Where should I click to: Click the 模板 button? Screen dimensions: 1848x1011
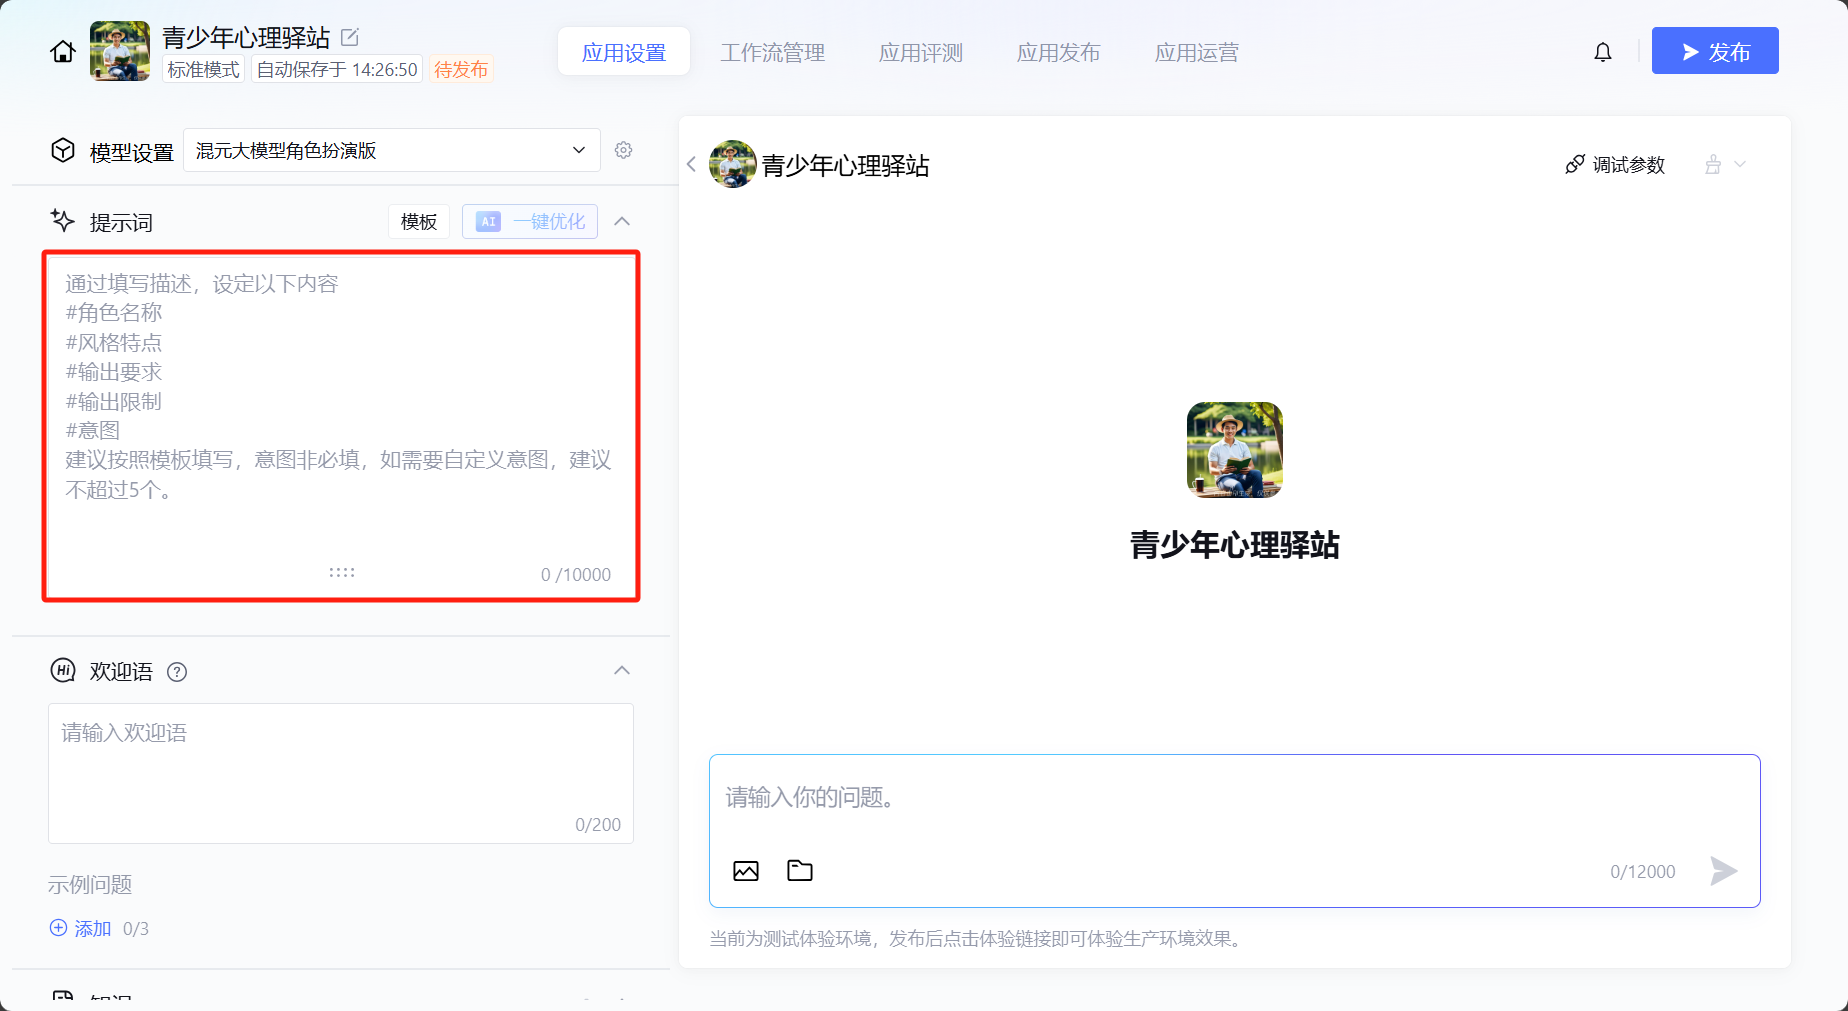(x=418, y=221)
